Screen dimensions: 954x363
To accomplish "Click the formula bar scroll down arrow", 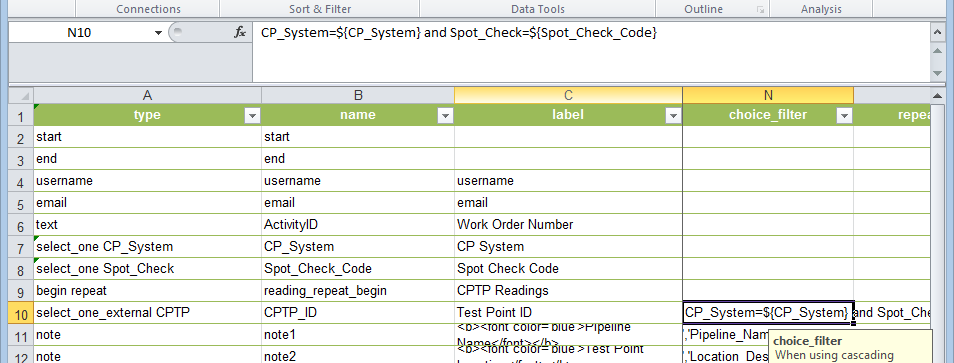I will [938, 73].
